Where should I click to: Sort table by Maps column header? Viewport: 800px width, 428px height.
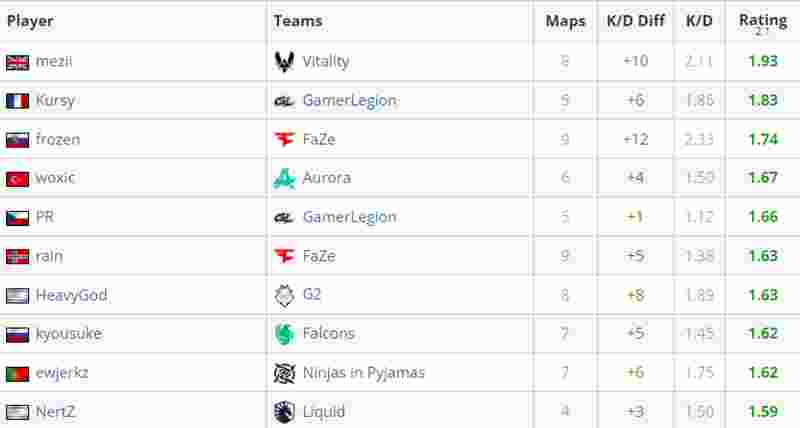tap(565, 21)
